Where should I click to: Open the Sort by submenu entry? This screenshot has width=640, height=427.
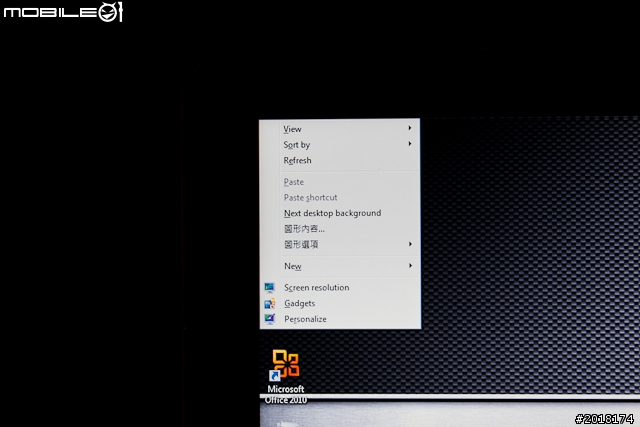click(x=340, y=145)
